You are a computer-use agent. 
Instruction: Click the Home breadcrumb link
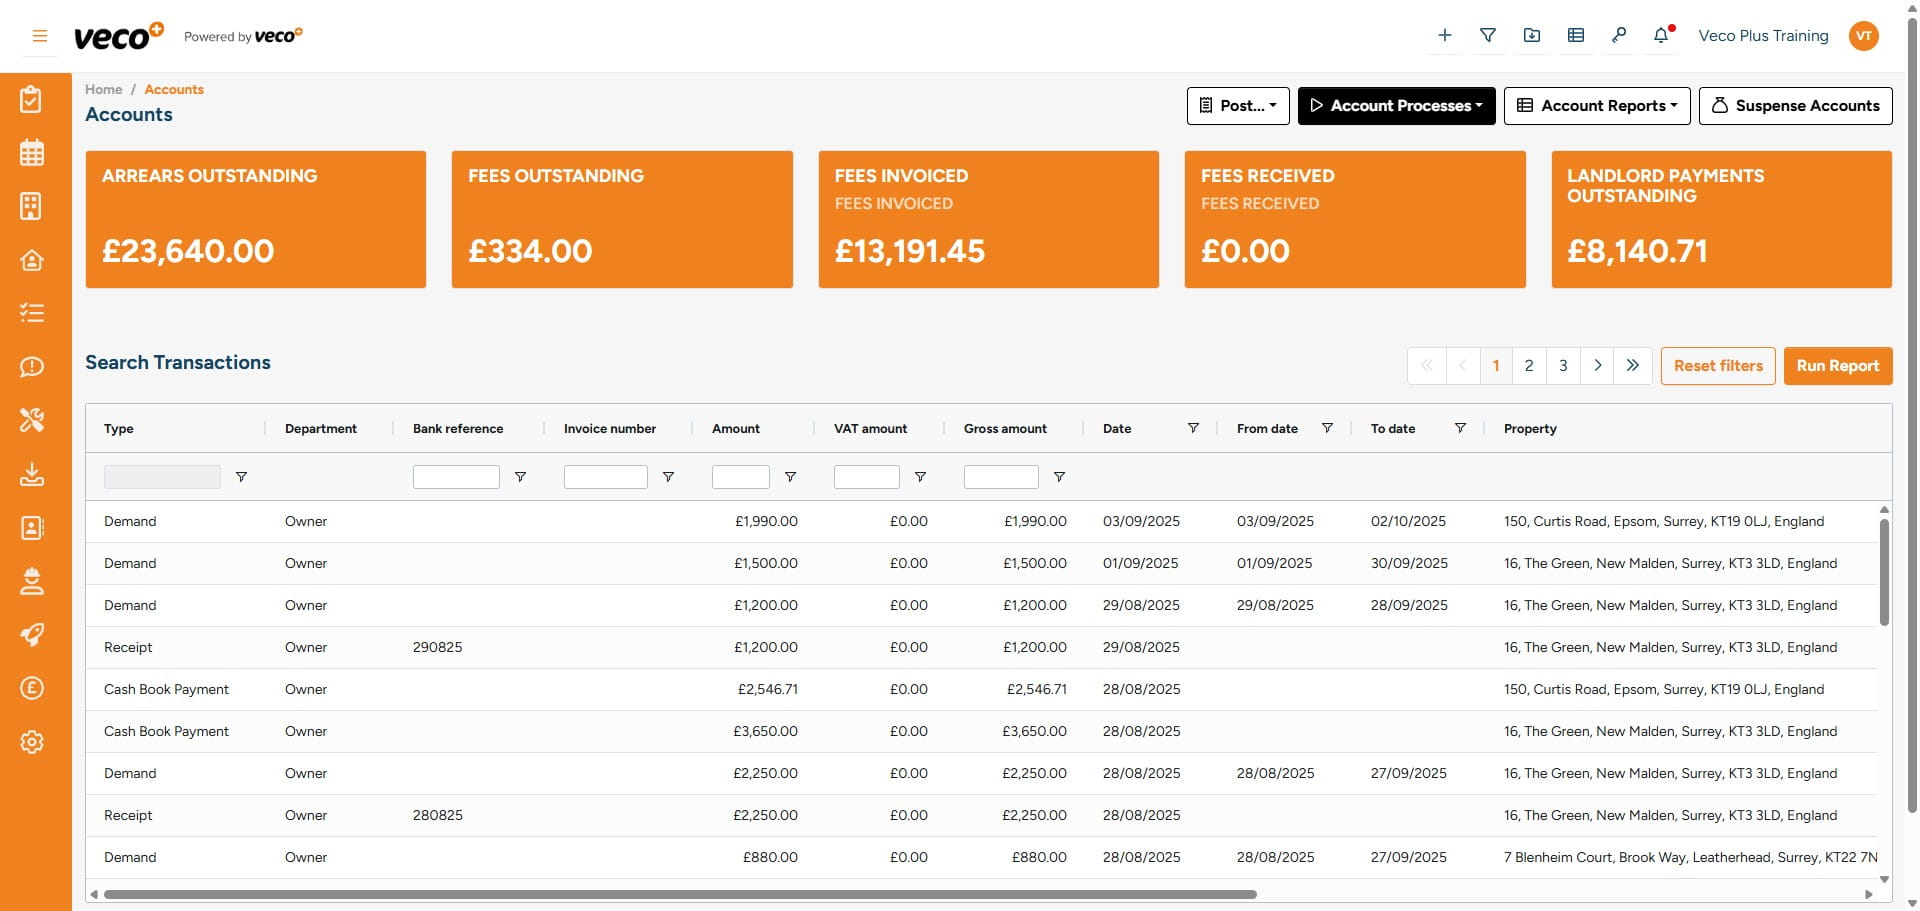[103, 89]
